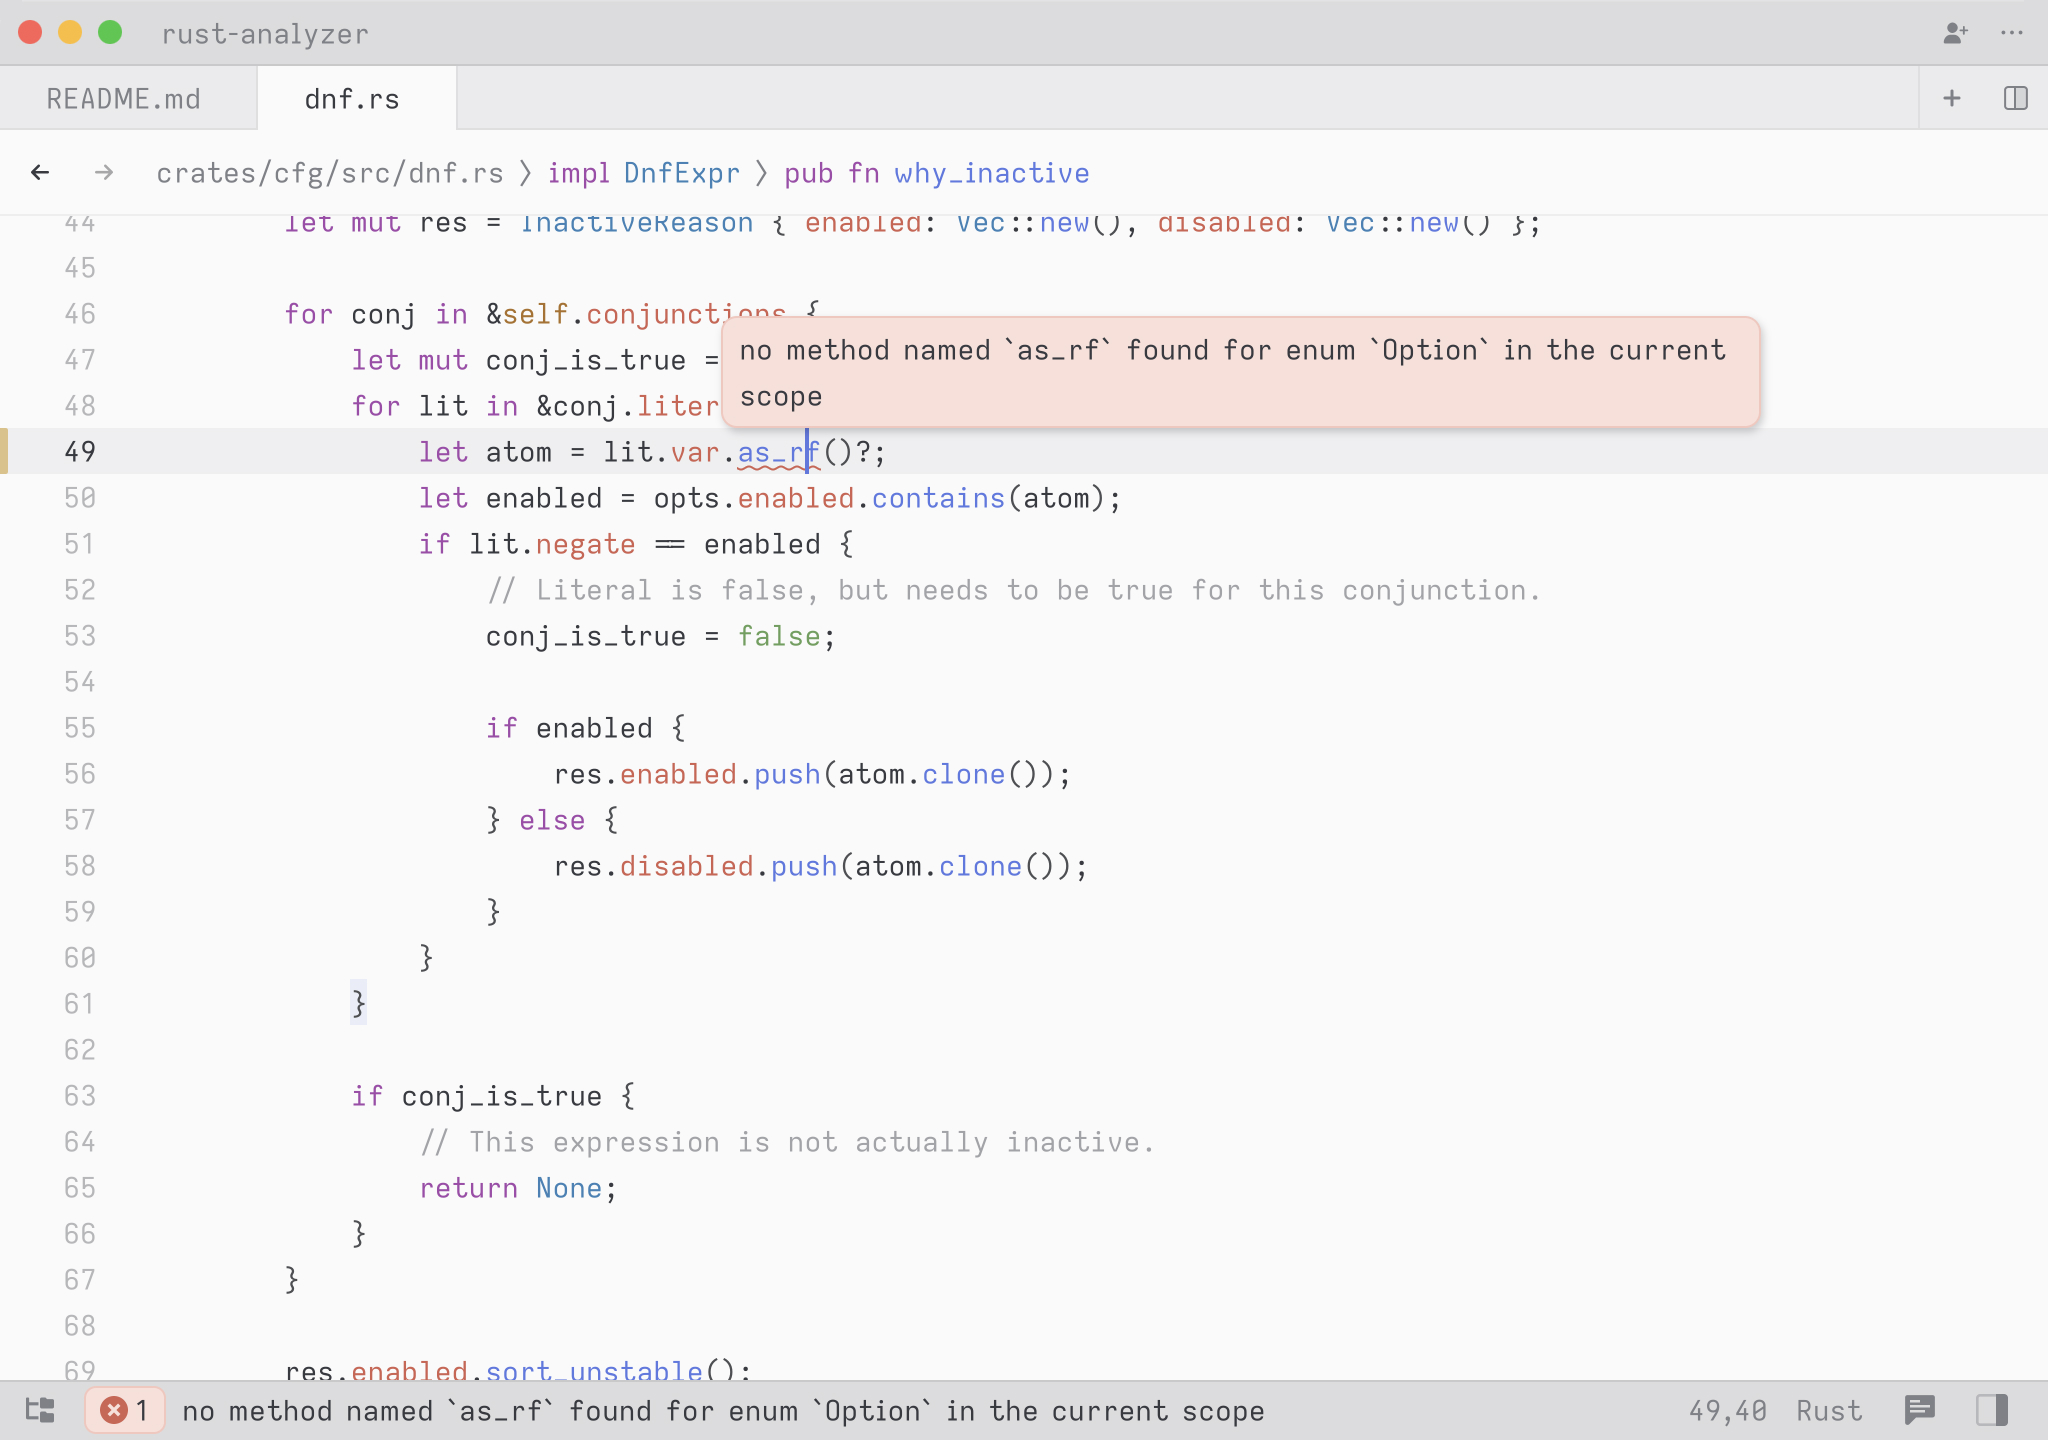Toggle the right dock panel icon
The width and height of the screenshot is (2048, 1440).
(1991, 1410)
